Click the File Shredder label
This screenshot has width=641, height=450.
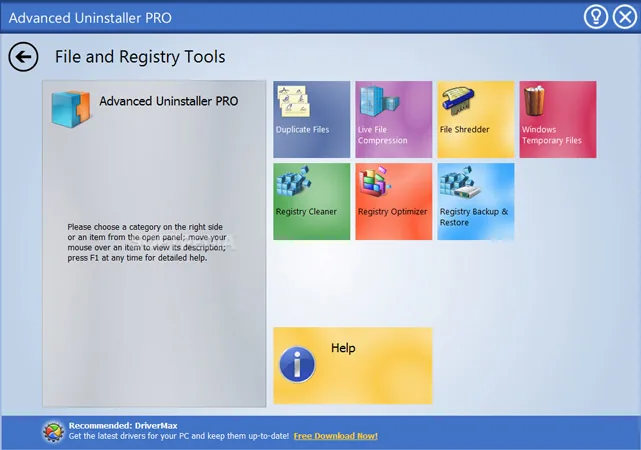pyautogui.click(x=464, y=130)
